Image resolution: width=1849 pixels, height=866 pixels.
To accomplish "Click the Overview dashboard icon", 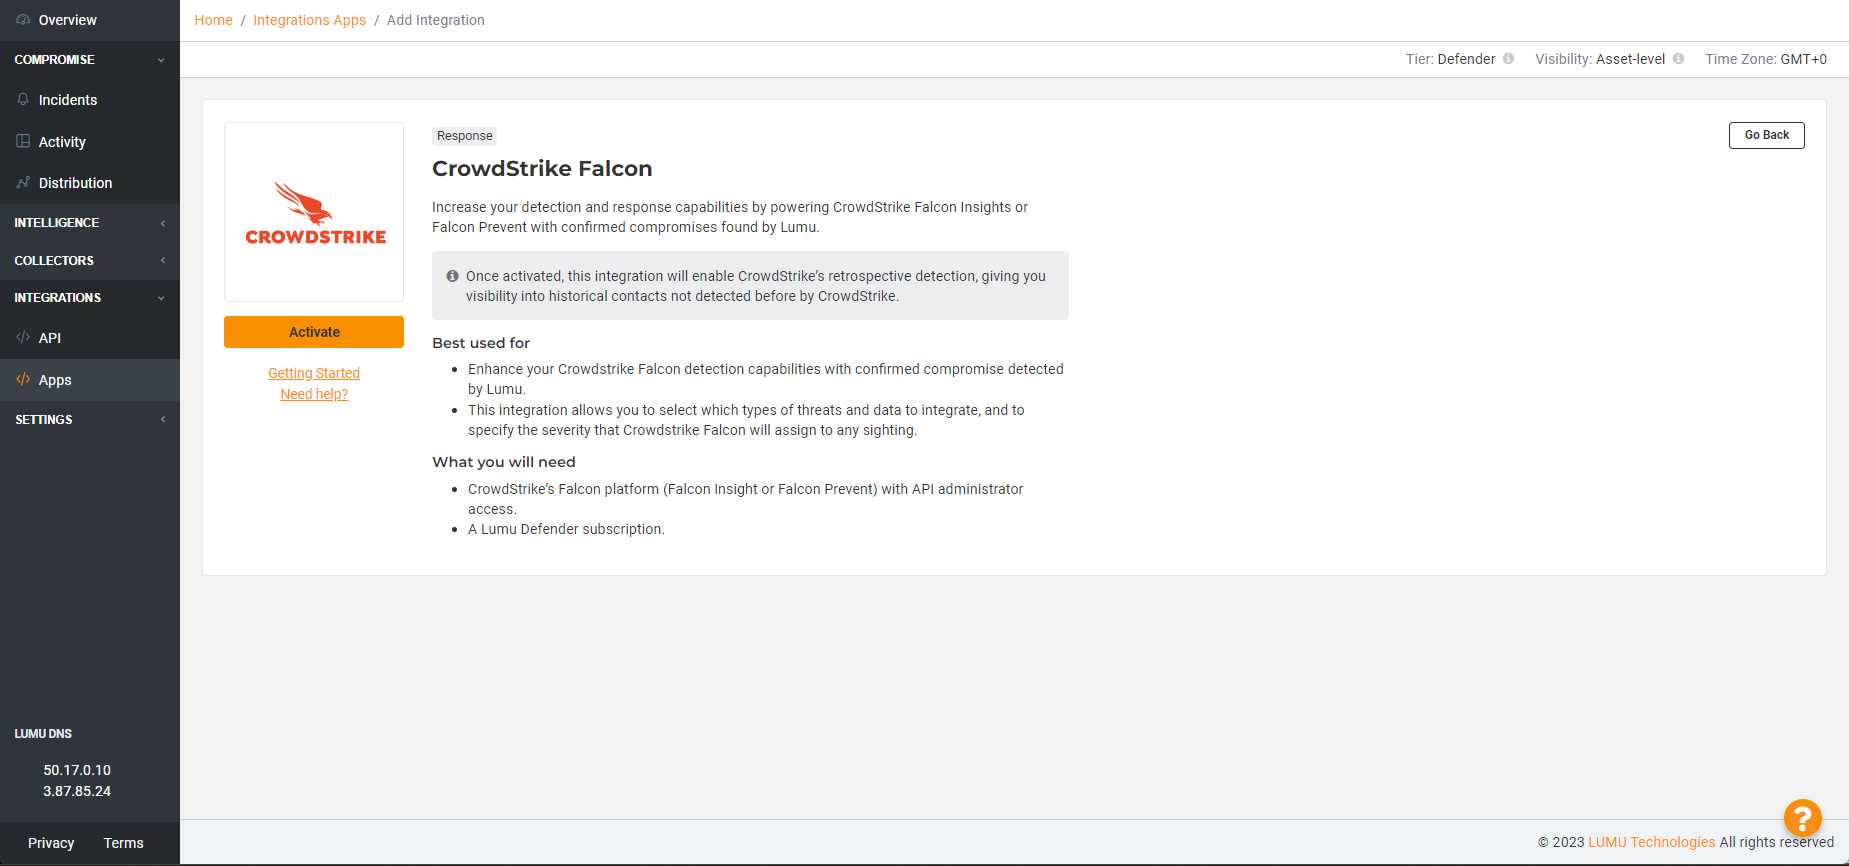I will point(23,20).
